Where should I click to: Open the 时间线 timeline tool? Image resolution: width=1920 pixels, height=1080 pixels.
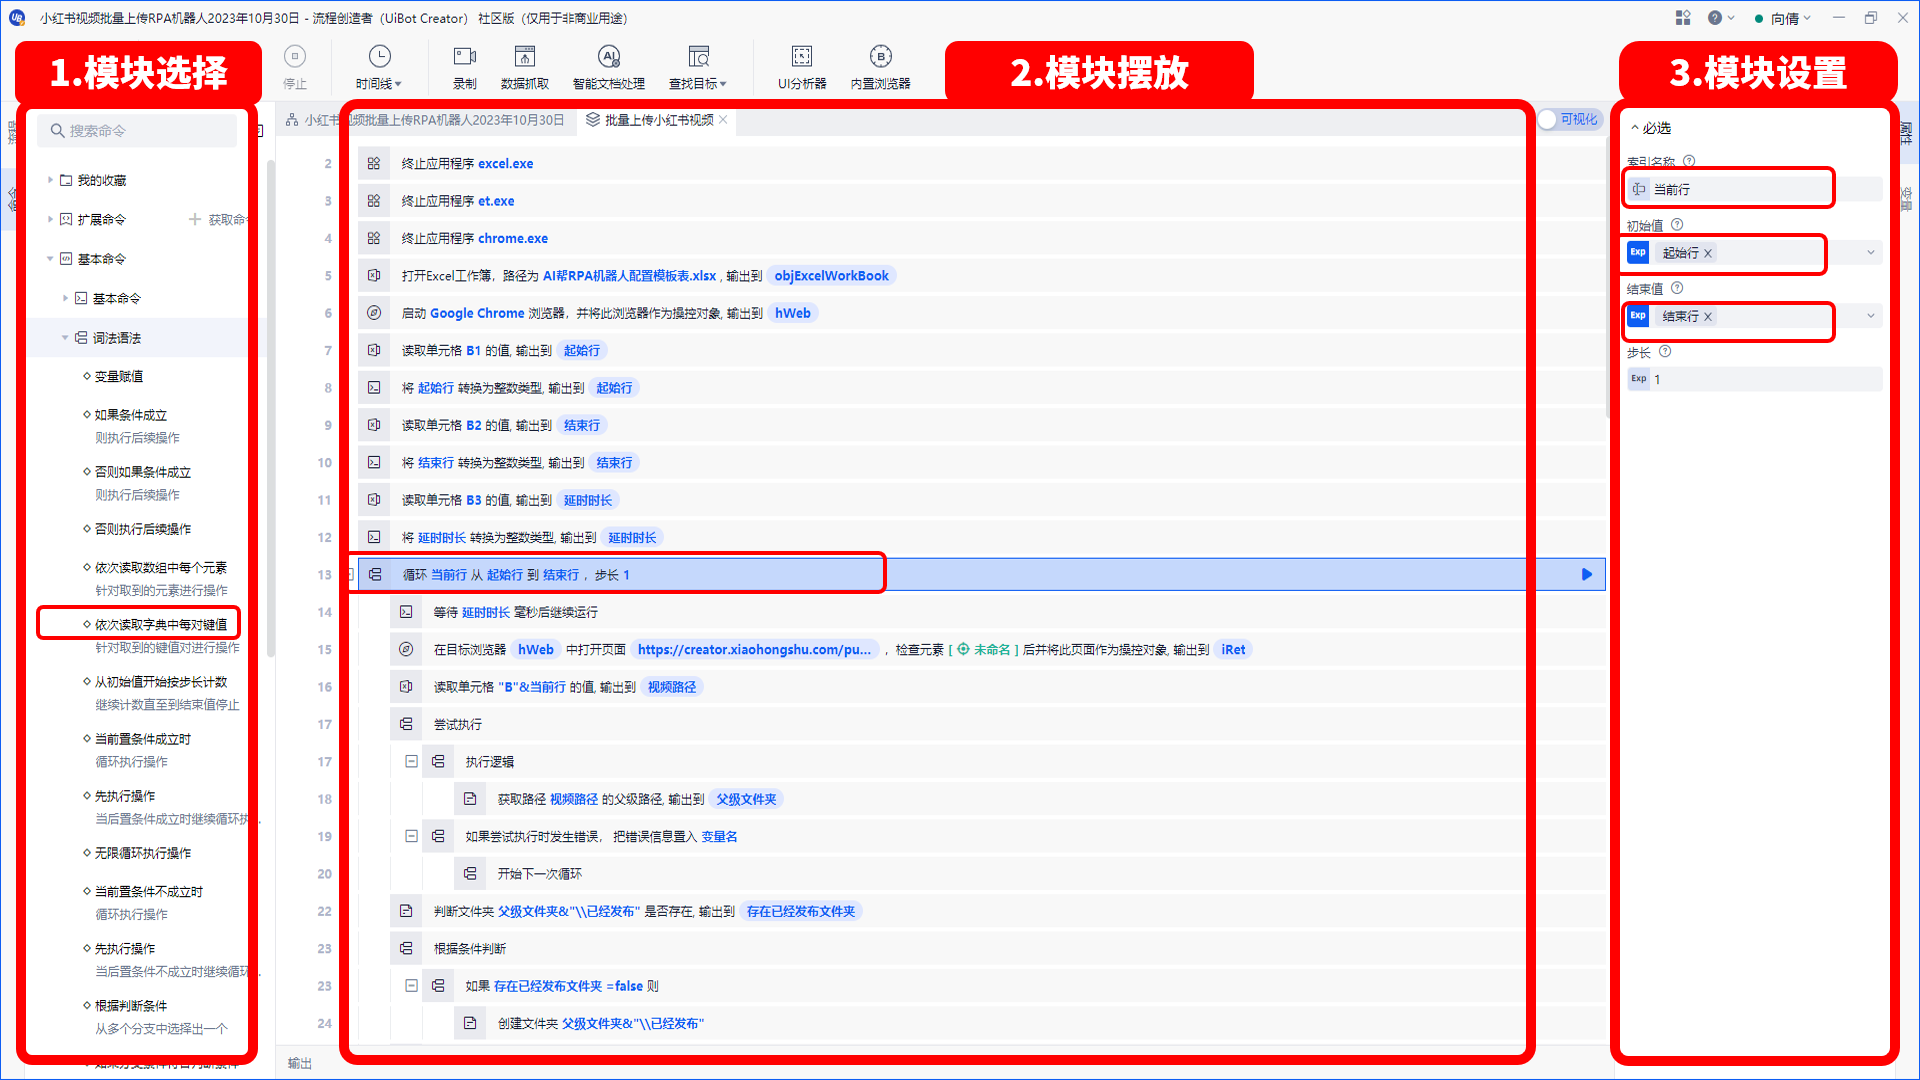(379, 67)
